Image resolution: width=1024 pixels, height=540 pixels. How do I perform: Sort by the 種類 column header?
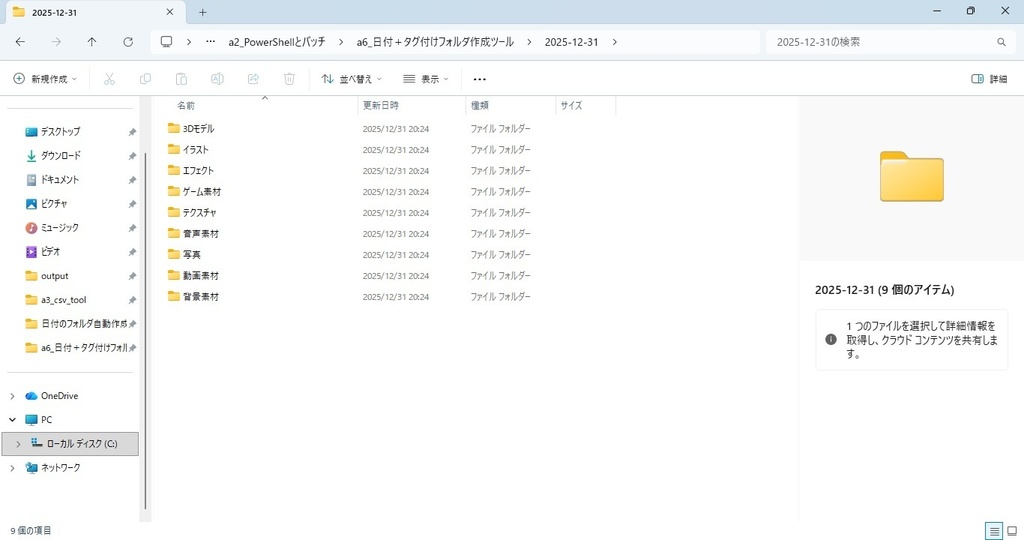pyautogui.click(x=480, y=105)
